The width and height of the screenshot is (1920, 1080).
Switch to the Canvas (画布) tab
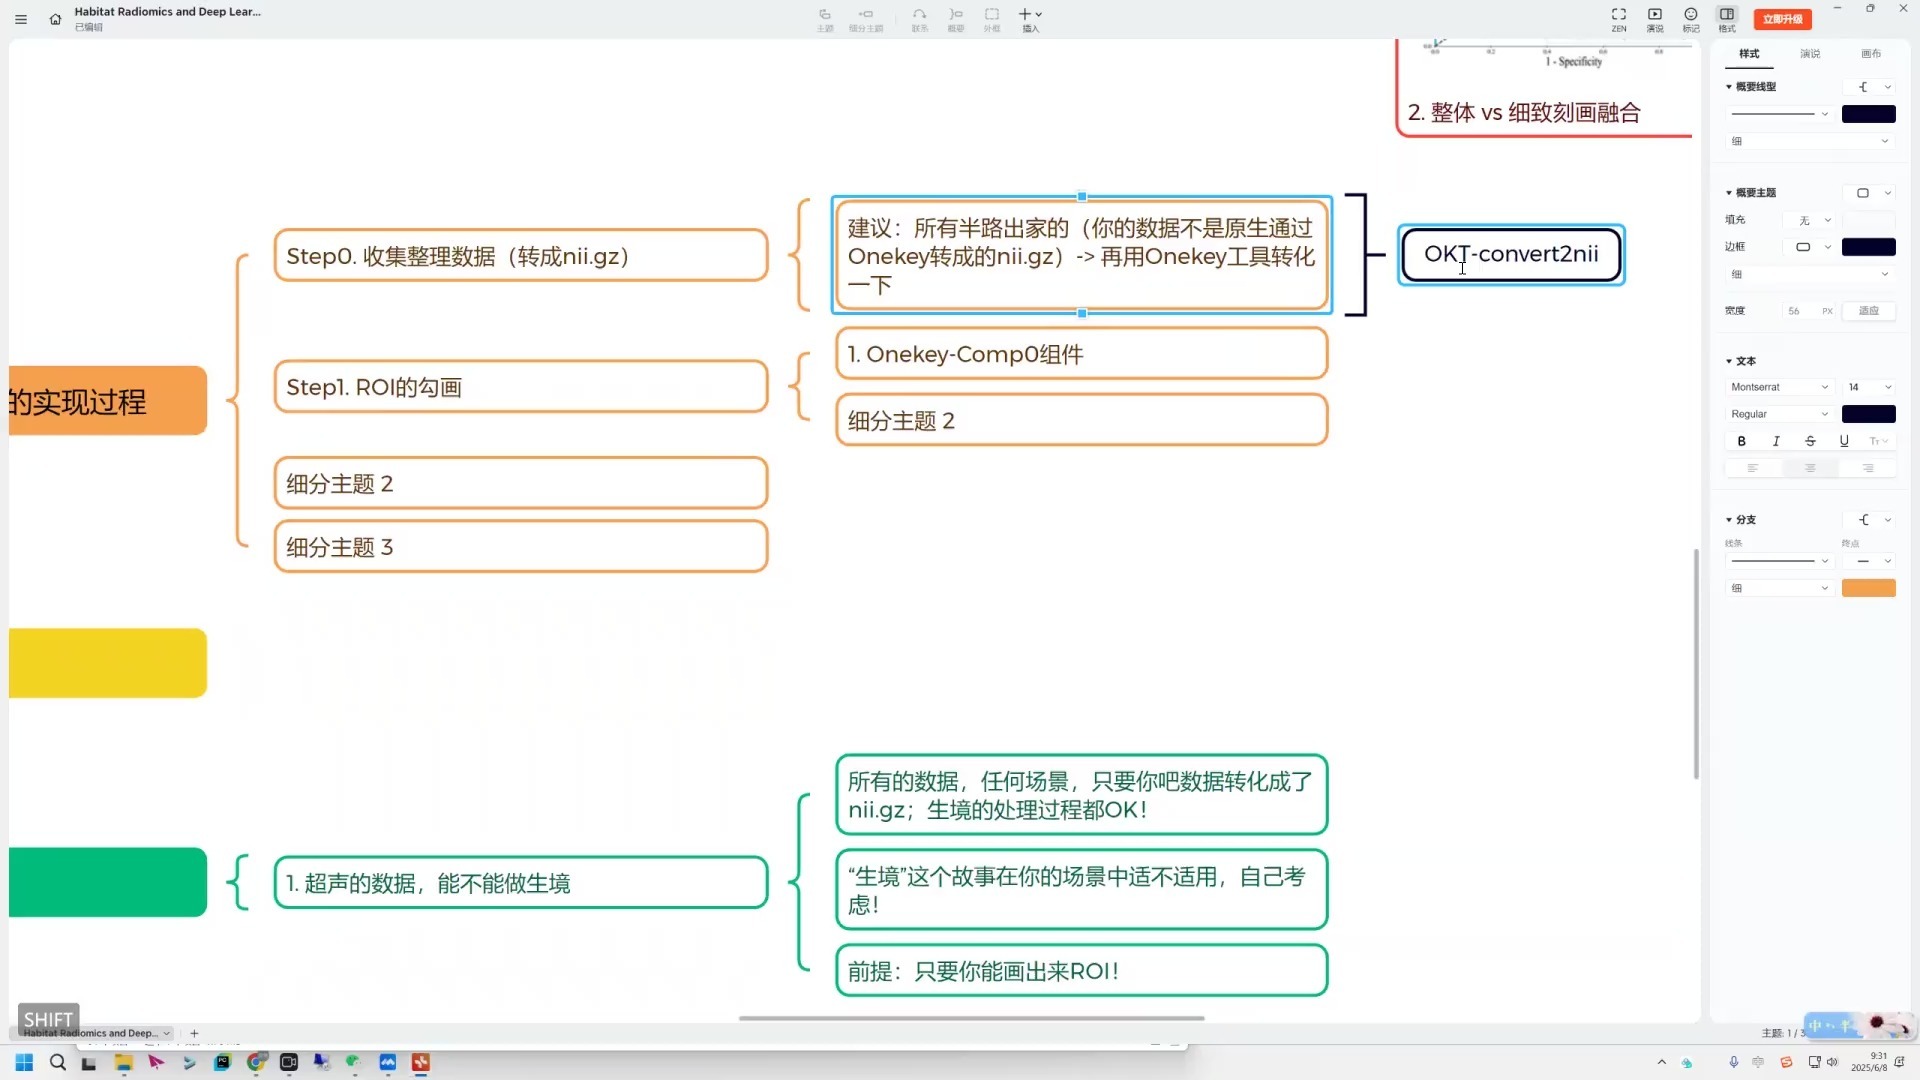click(x=1871, y=54)
